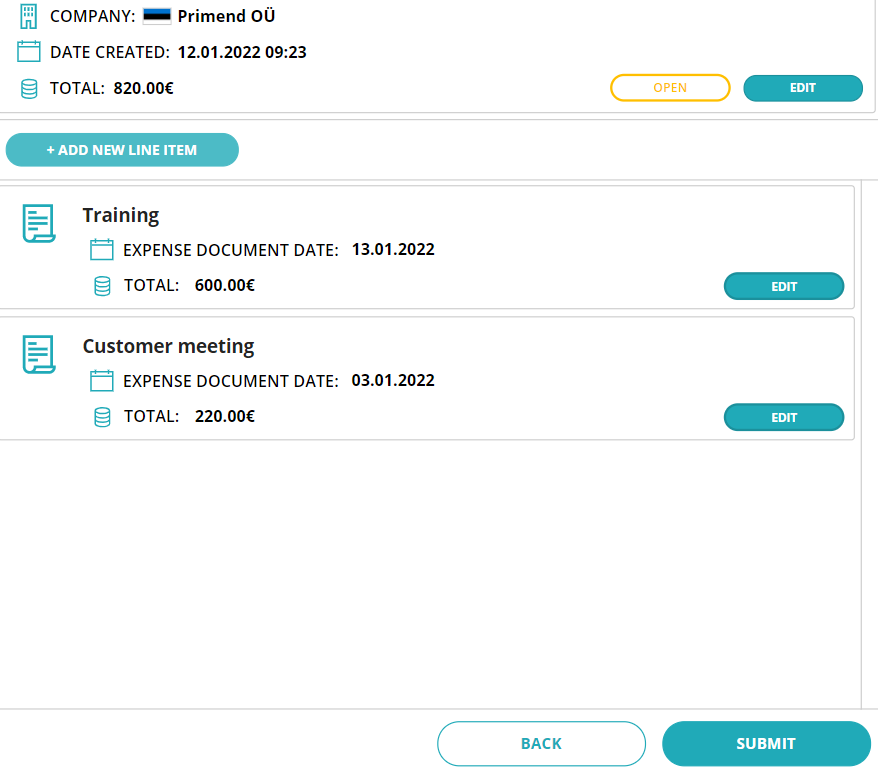Open the Customer meeting title
Screen dimensions: 878x778
pyautogui.click(x=169, y=346)
